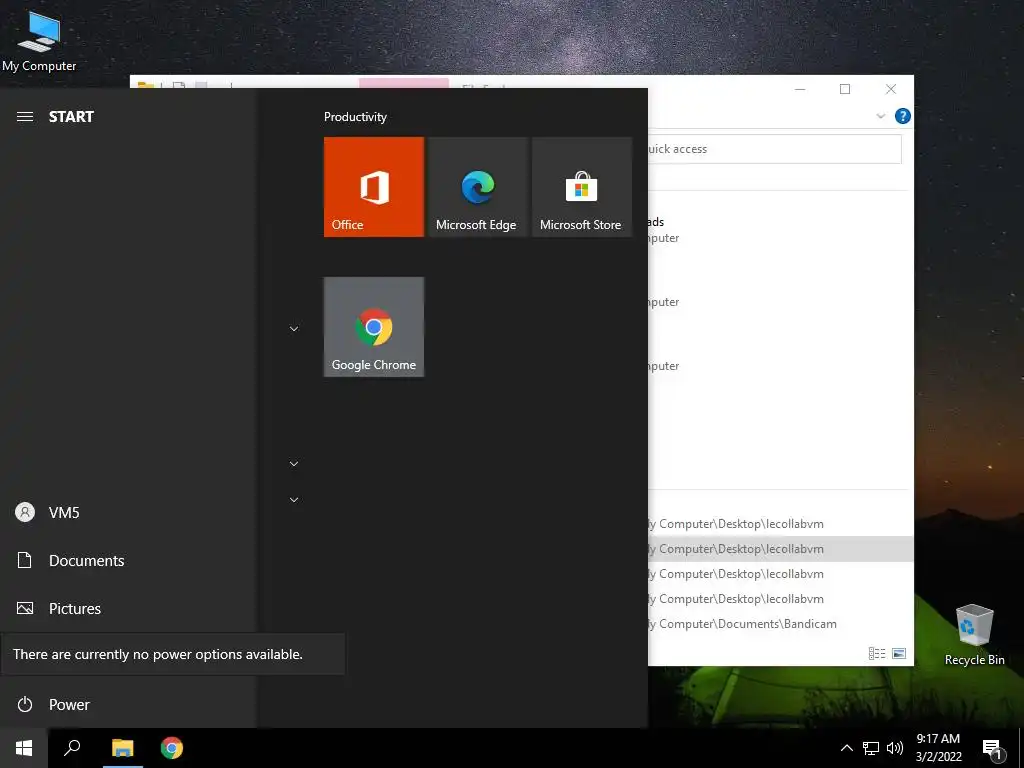Select the Desktop\lecollabvm entry just below the highlighted row

[x=780, y=574]
